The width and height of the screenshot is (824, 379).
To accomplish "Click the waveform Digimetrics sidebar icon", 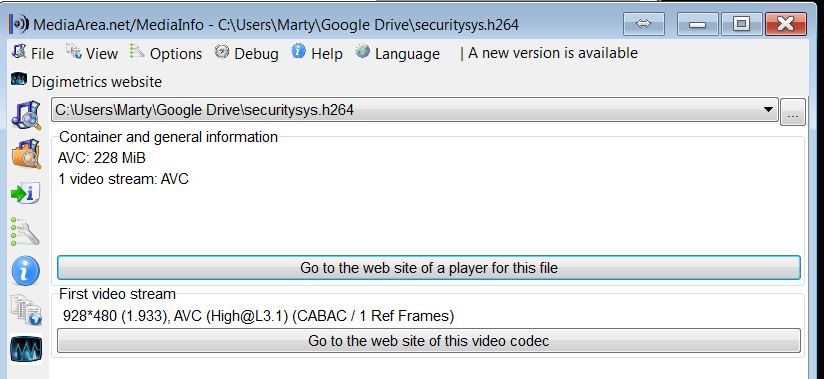I will coord(26,349).
